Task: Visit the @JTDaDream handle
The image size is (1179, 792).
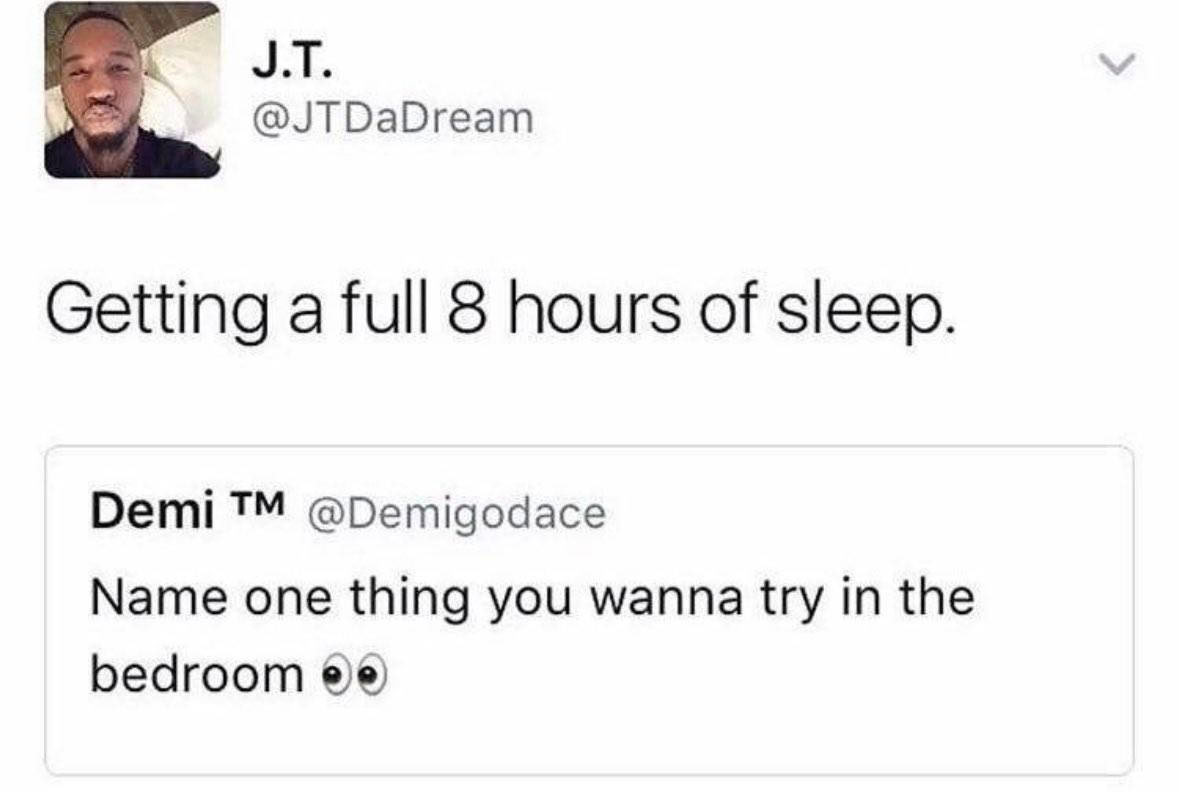Action: click(392, 119)
